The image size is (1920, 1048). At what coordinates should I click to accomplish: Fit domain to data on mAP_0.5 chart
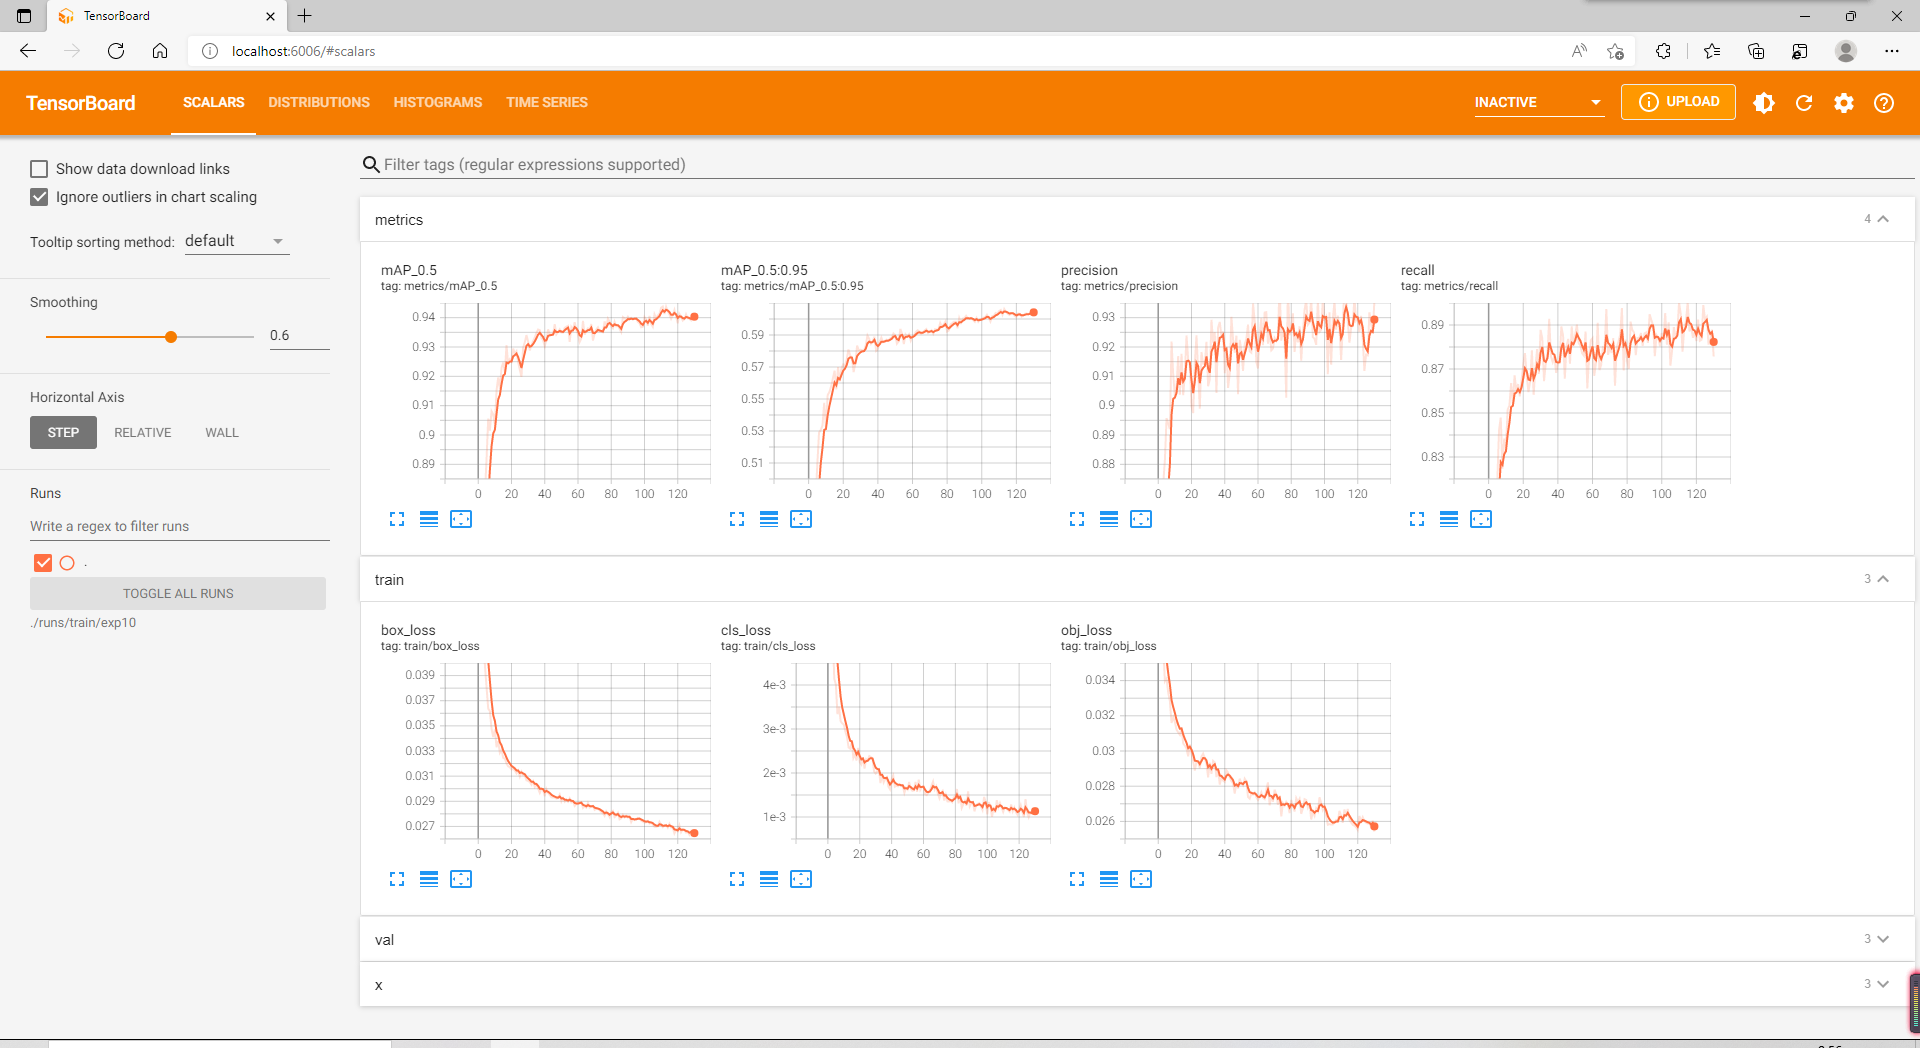461,519
